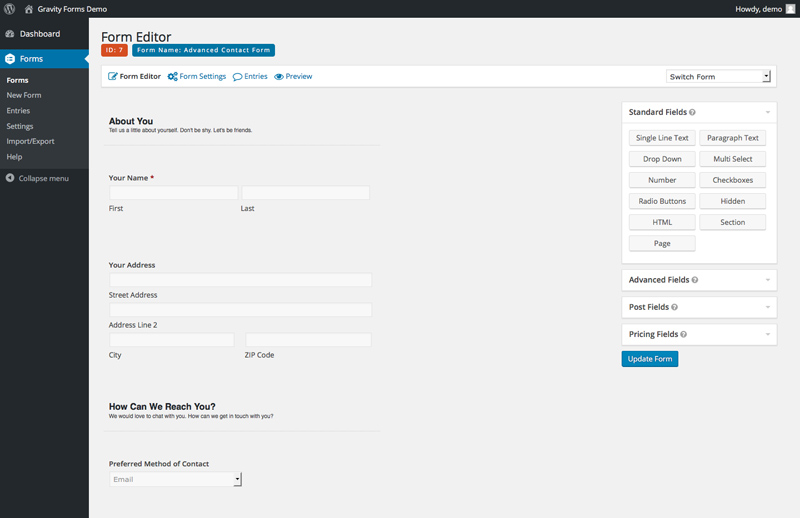The image size is (800, 518).
Task: Open Import/Export in the sidebar
Action: (31, 141)
